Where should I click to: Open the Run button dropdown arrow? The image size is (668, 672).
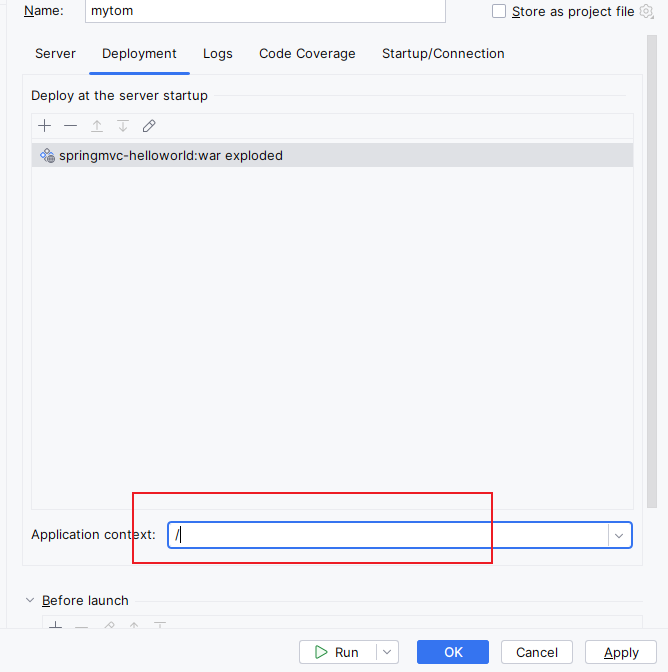[x=387, y=652]
